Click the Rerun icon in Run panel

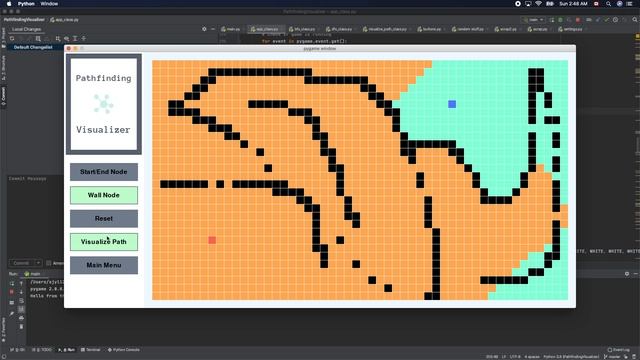point(12,283)
